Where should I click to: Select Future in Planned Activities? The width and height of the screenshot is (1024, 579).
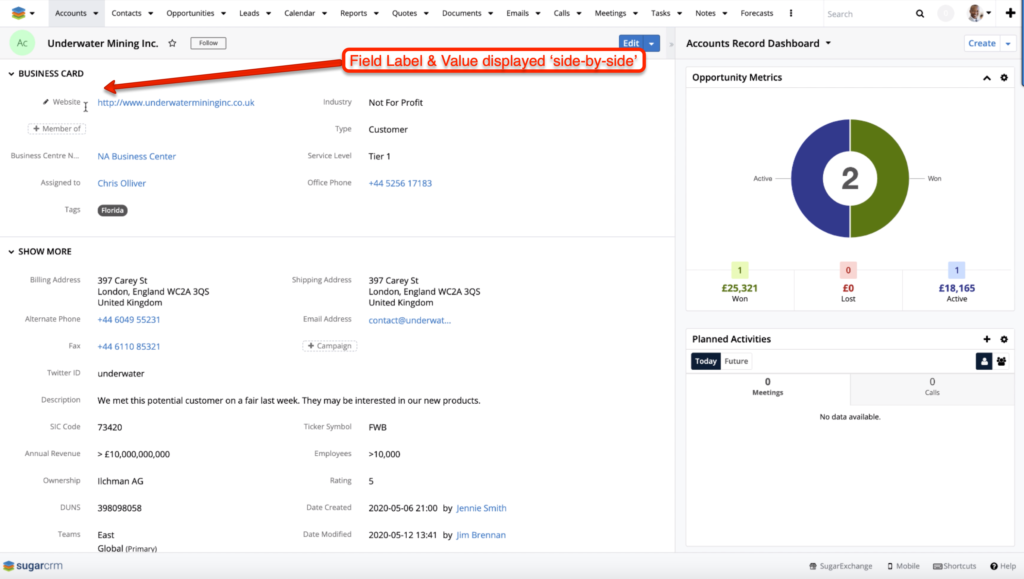[736, 361]
